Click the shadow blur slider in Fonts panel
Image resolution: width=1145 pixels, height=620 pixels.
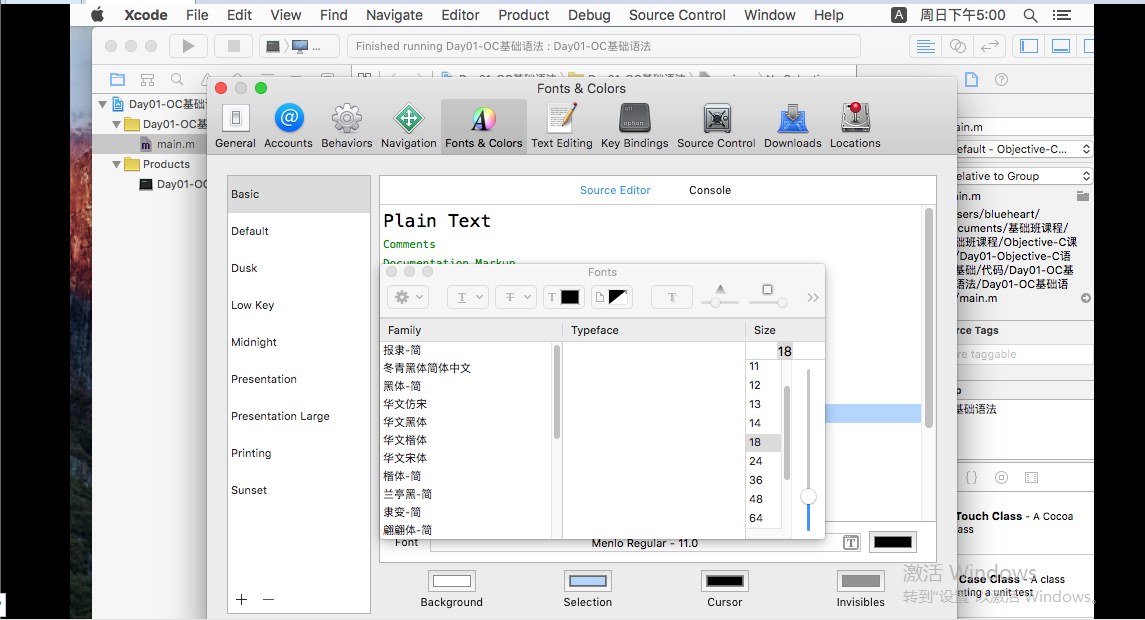click(x=769, y=302)
